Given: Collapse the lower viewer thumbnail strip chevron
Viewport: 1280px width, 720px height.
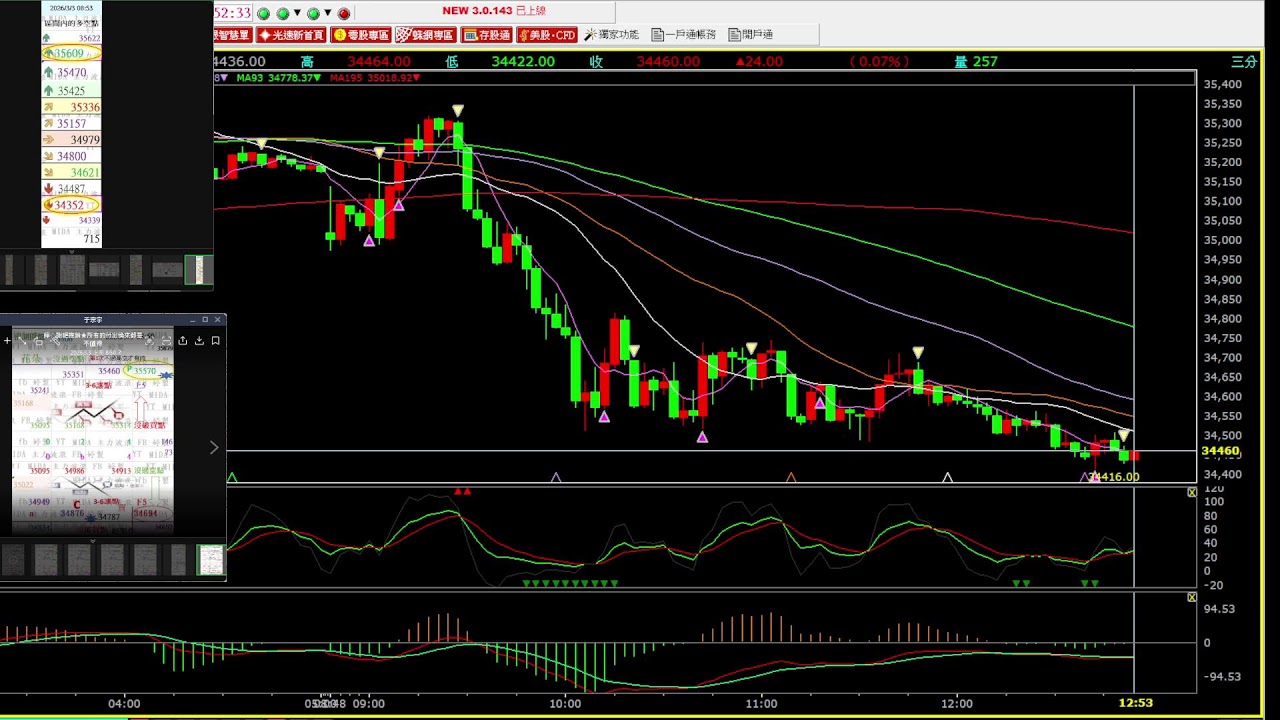Looking at the screenshot, I should 92,541.
